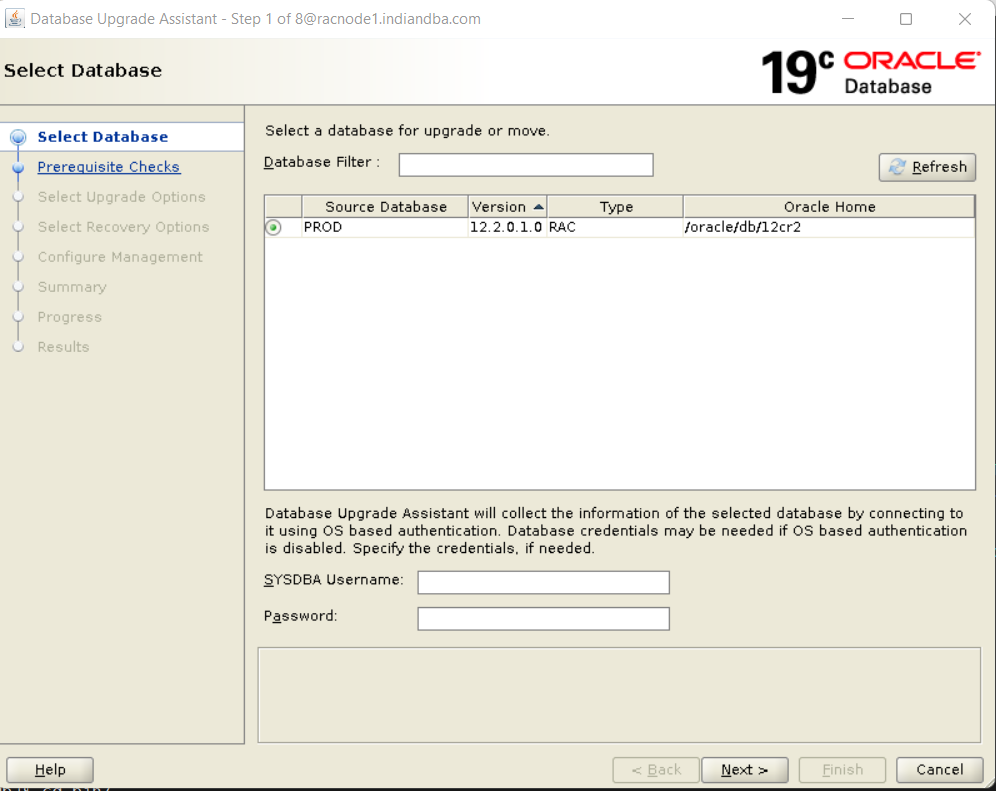Maximize the Database Upgrade Assistant window
996x791 pixels.
point(906,19)
